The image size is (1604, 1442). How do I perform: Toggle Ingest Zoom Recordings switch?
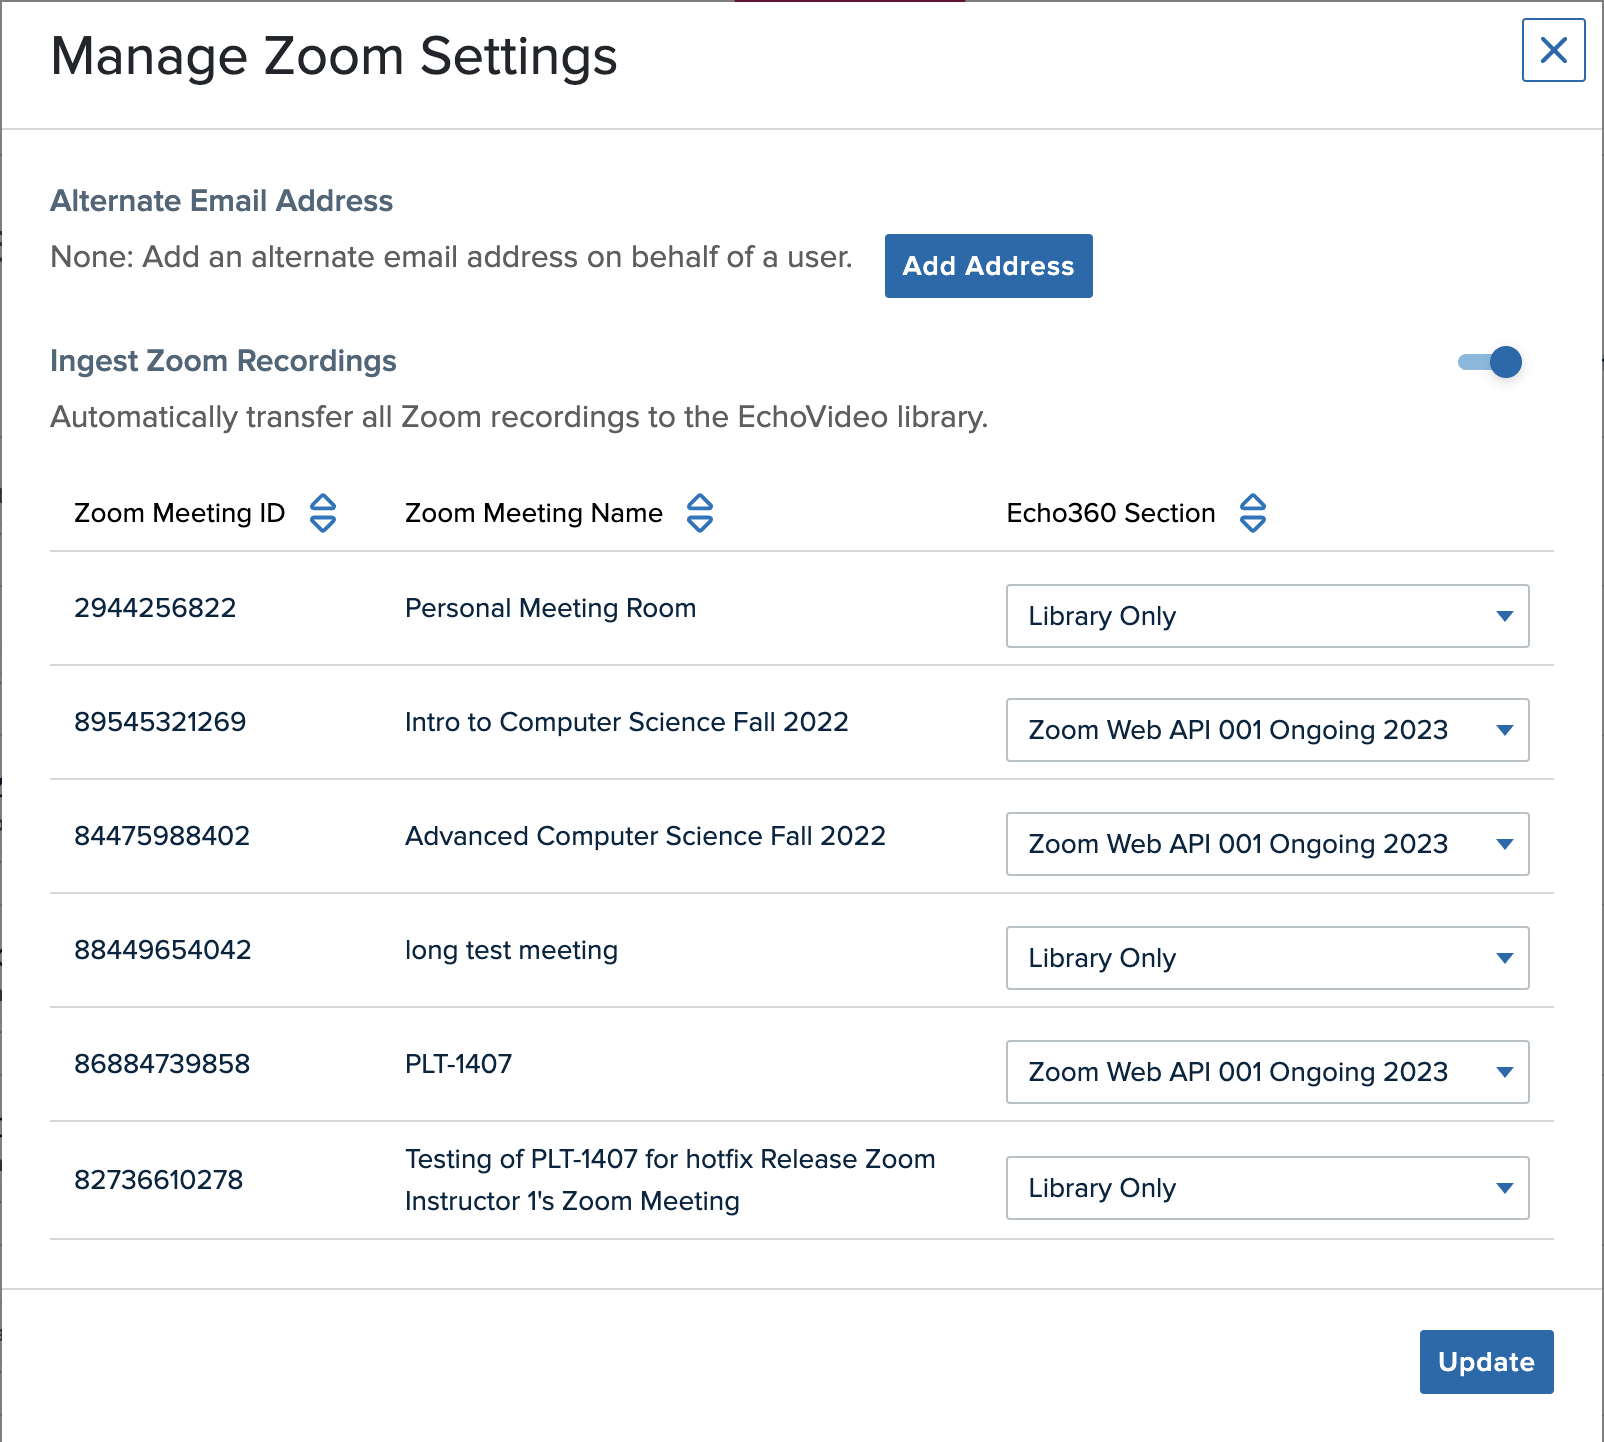[x=1490, y=362]
